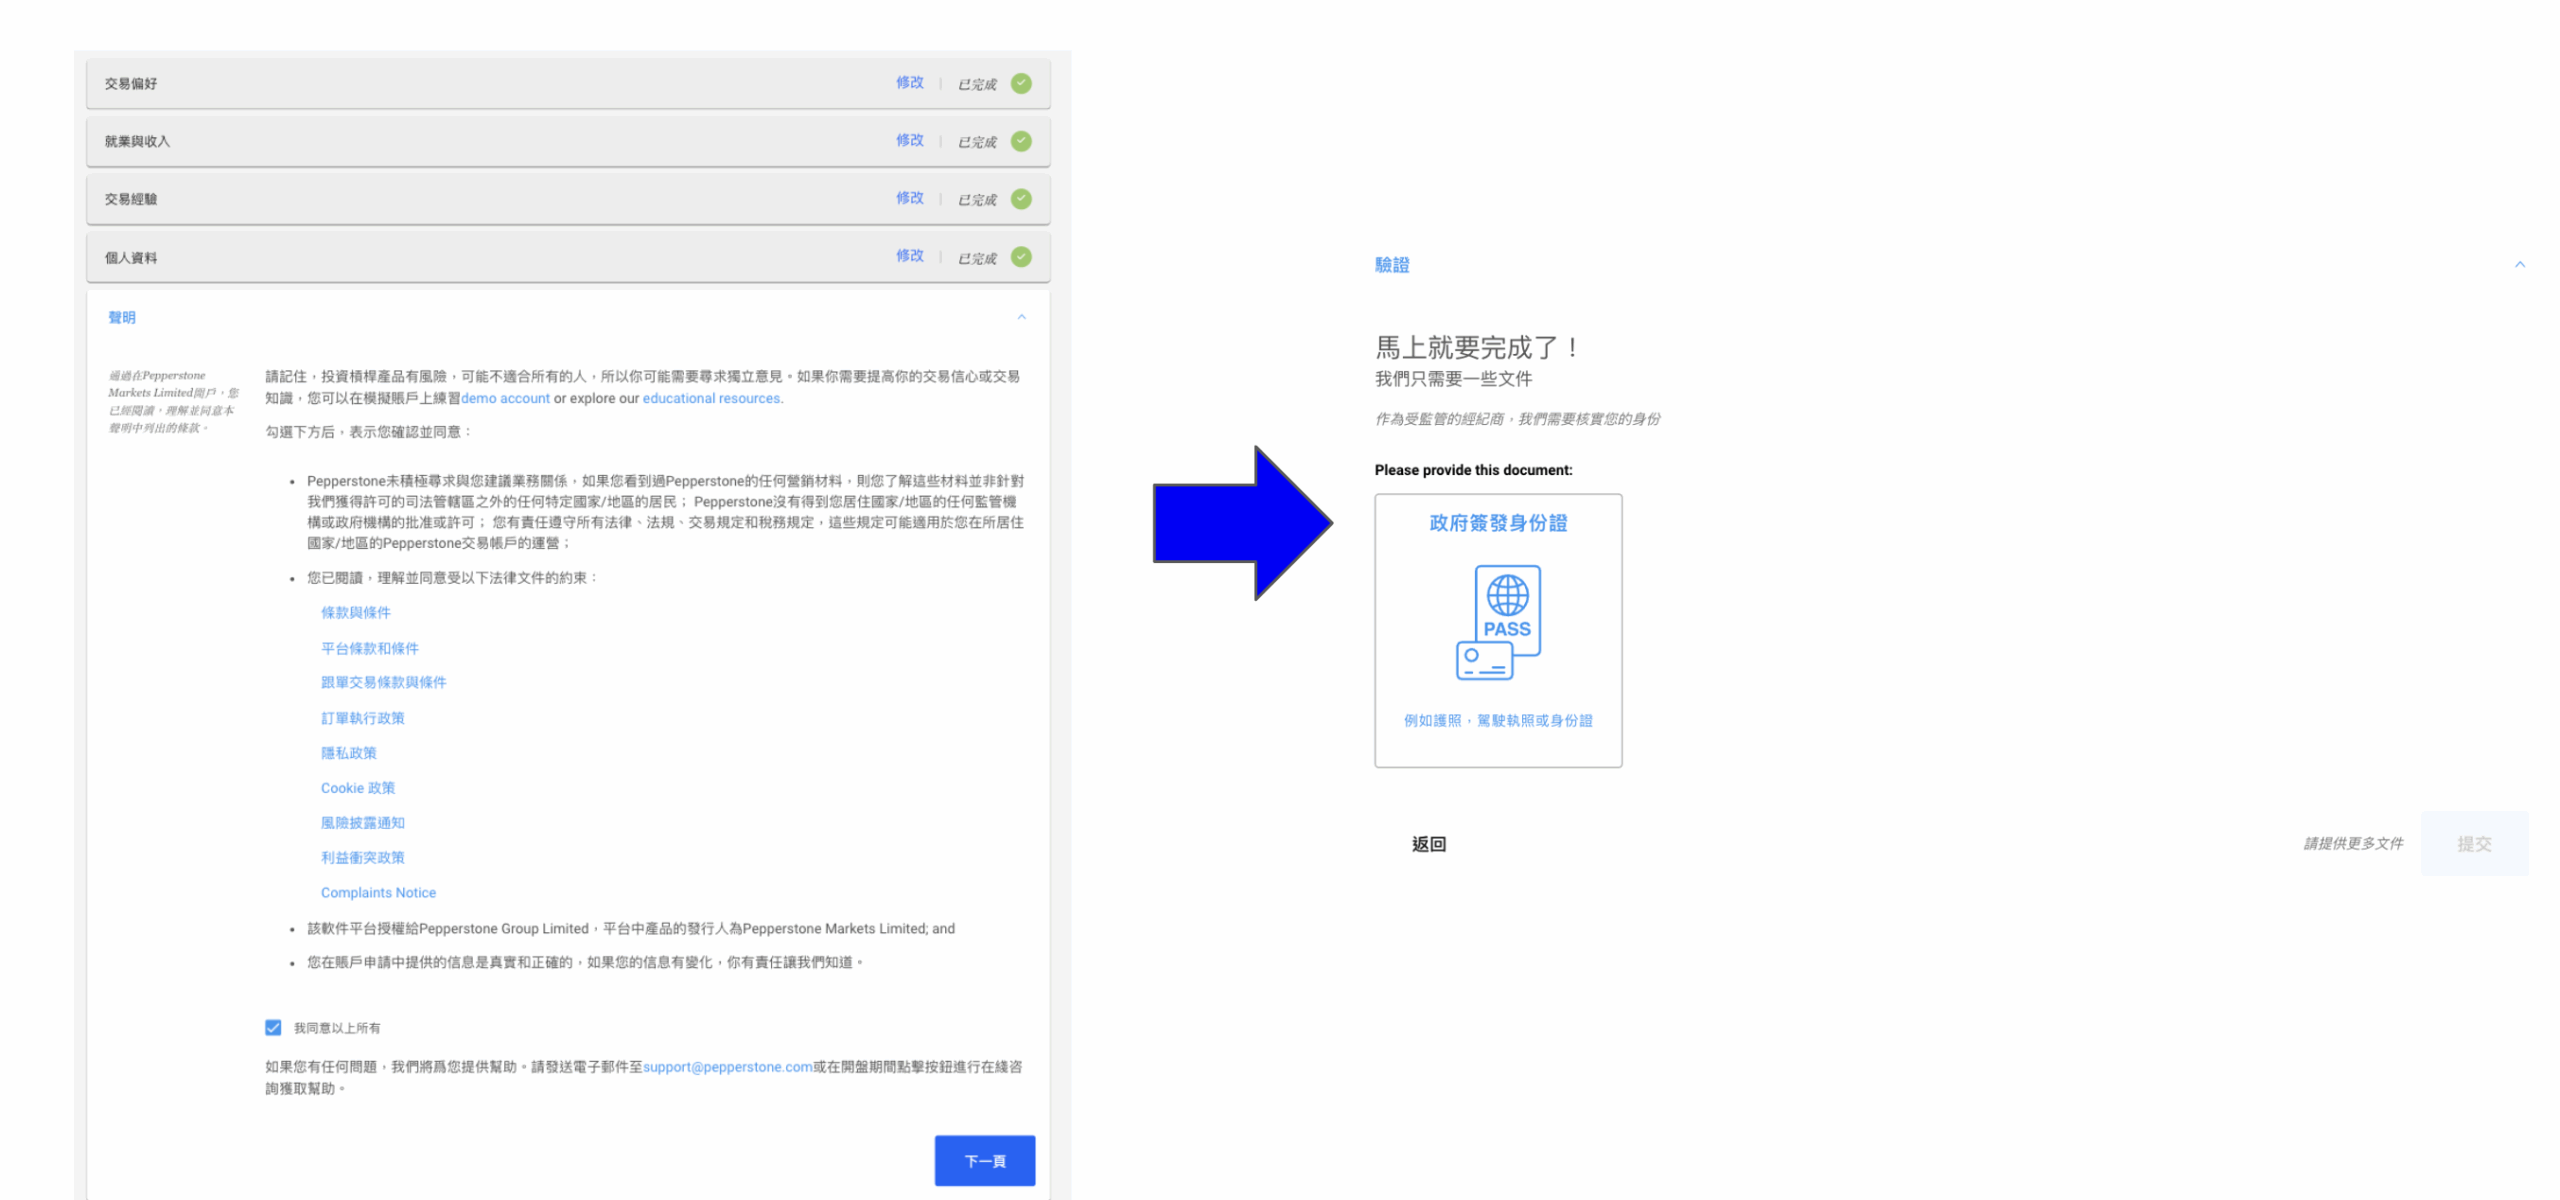Click green checkmark icon for 交易偏好
Screen dimensions: 2560x1200
coord(1021,84)
